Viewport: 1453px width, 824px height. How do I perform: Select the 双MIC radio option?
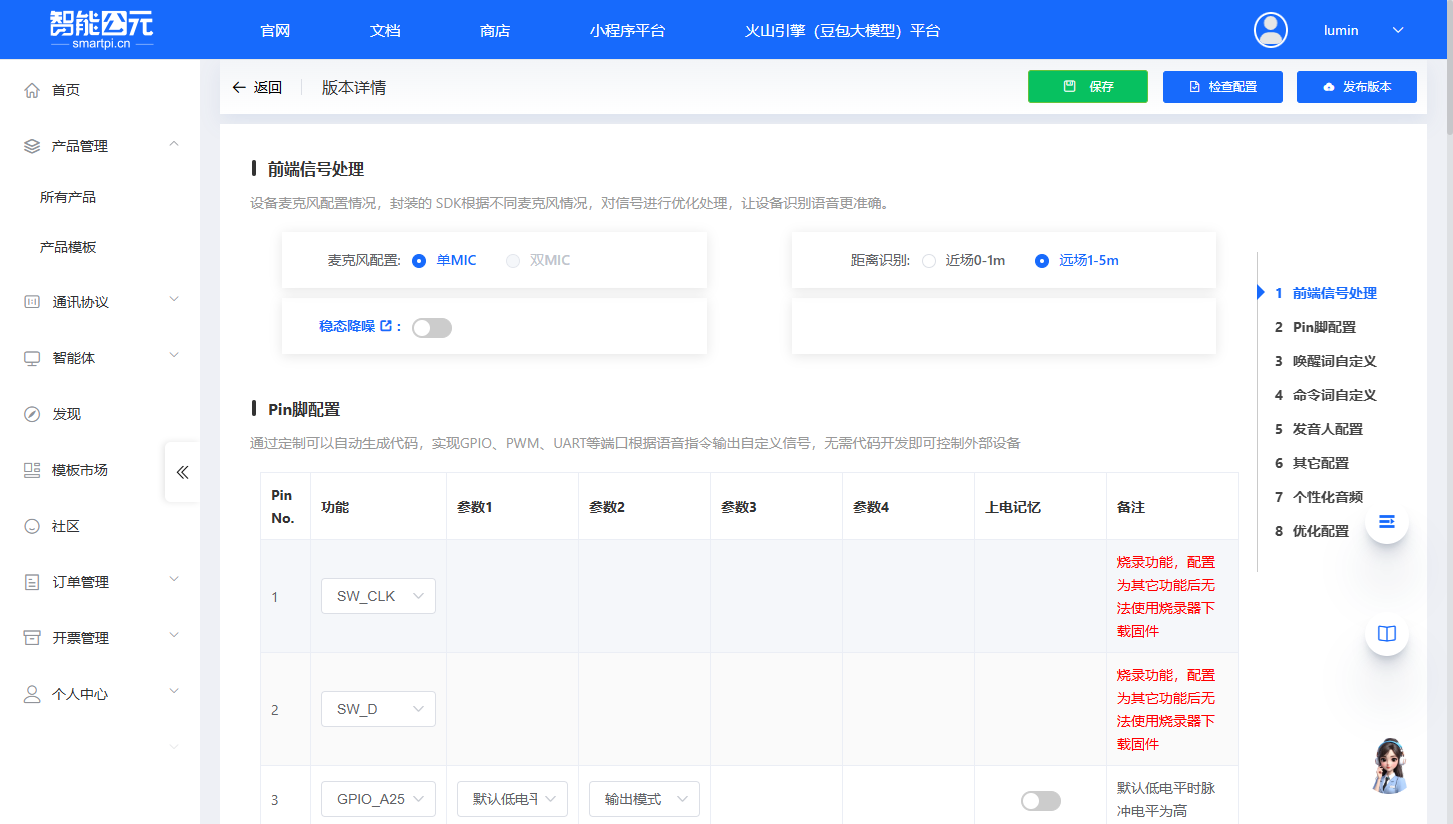coord(513,260)
